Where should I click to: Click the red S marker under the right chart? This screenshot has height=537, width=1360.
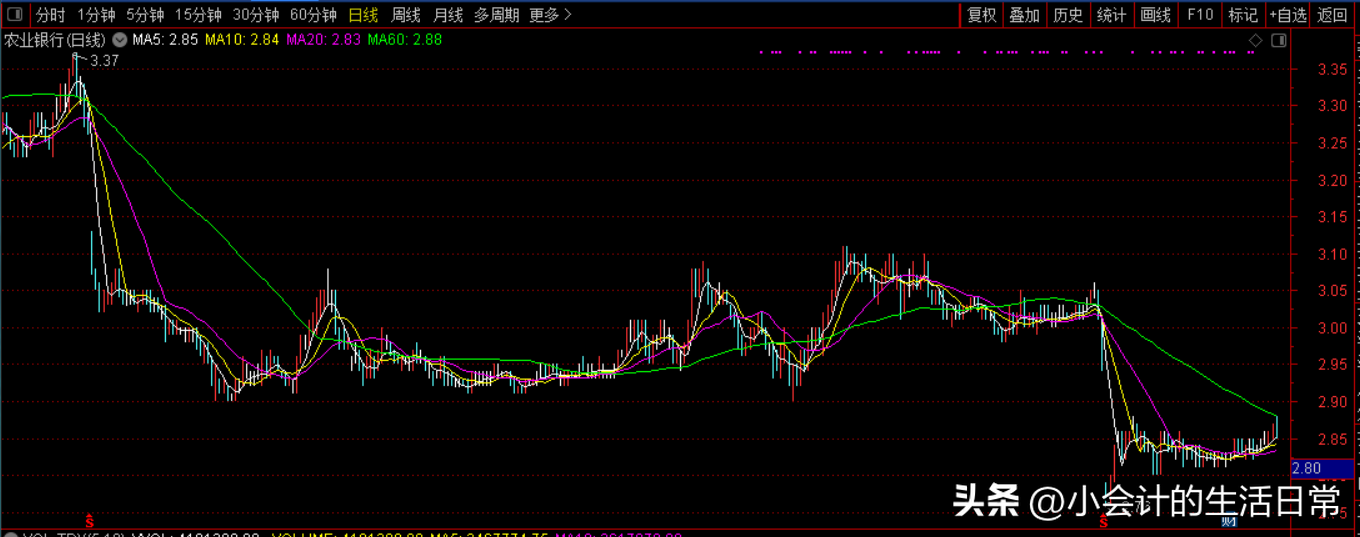click(x=1104, y=521)
